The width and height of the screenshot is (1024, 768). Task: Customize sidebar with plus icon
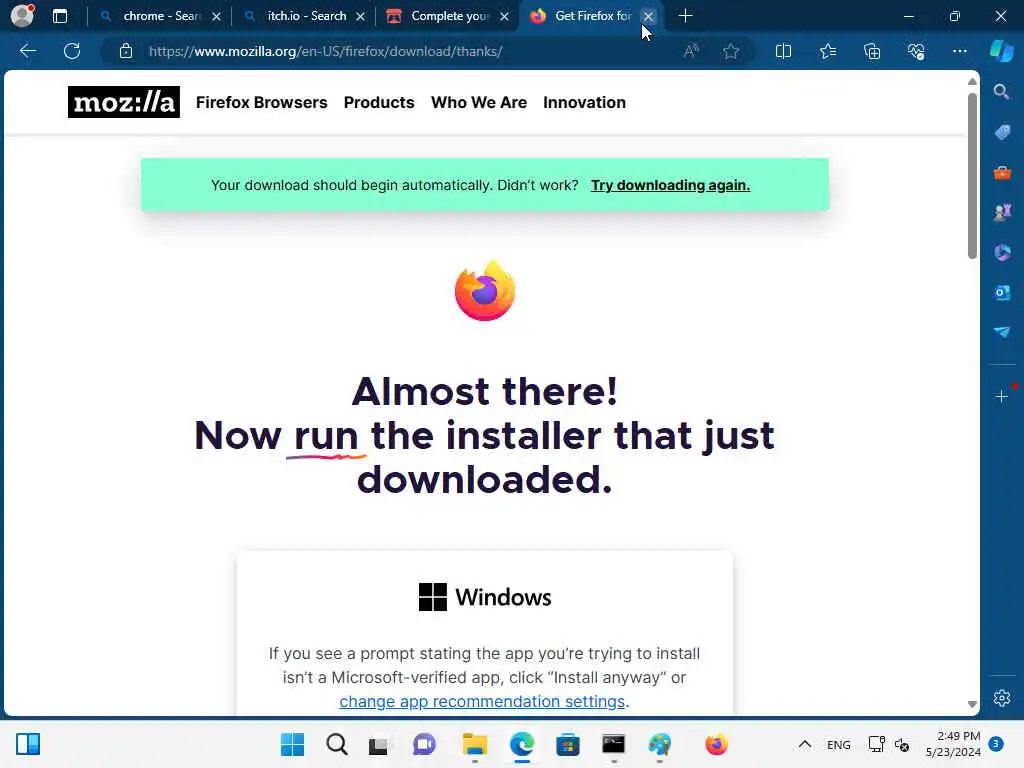(1002, 396)
